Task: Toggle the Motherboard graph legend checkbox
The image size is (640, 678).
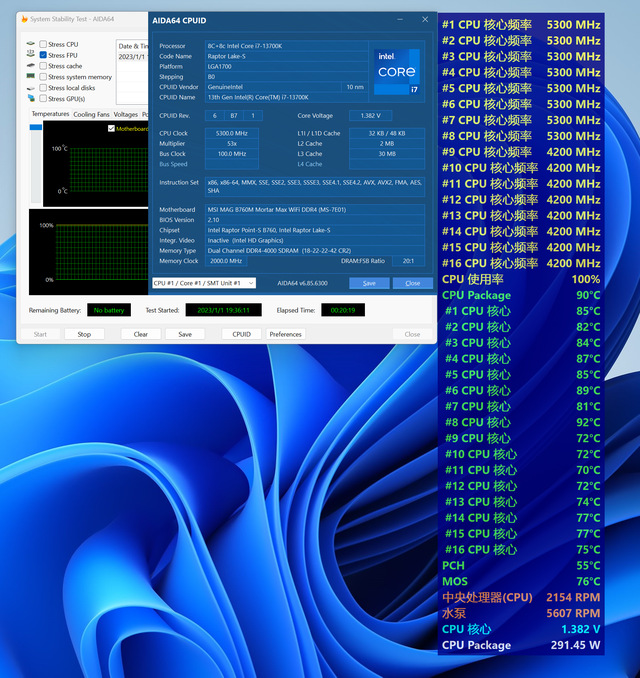Action: 111,128
